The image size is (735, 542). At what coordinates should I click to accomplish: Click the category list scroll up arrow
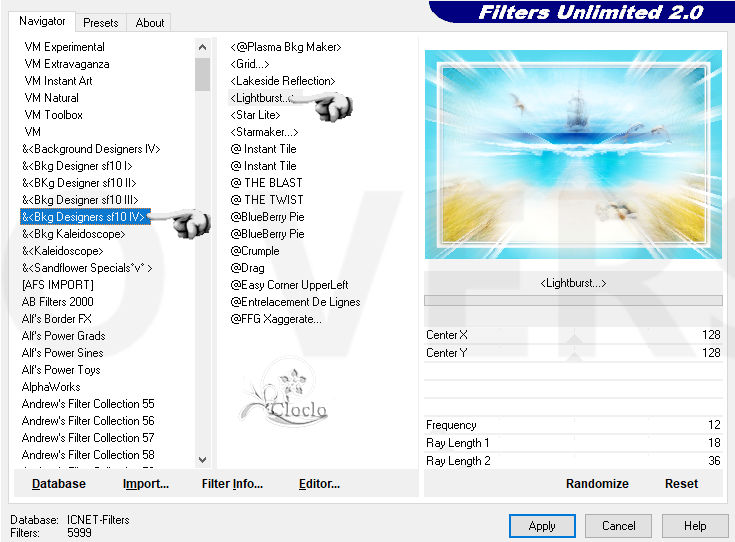(202, 47)
